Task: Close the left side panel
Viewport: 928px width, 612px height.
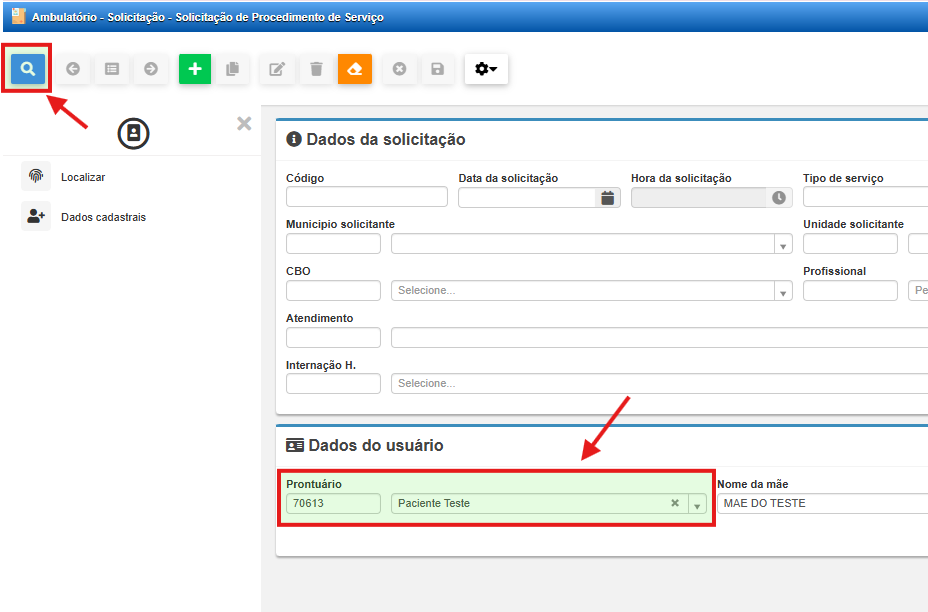Action: coord(244,124)
